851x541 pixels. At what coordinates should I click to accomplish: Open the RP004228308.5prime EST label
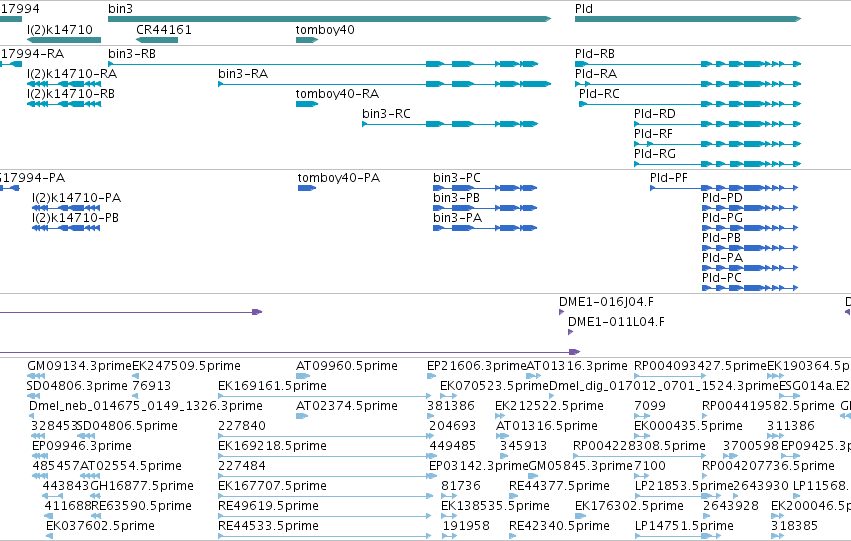pos(639,447)
